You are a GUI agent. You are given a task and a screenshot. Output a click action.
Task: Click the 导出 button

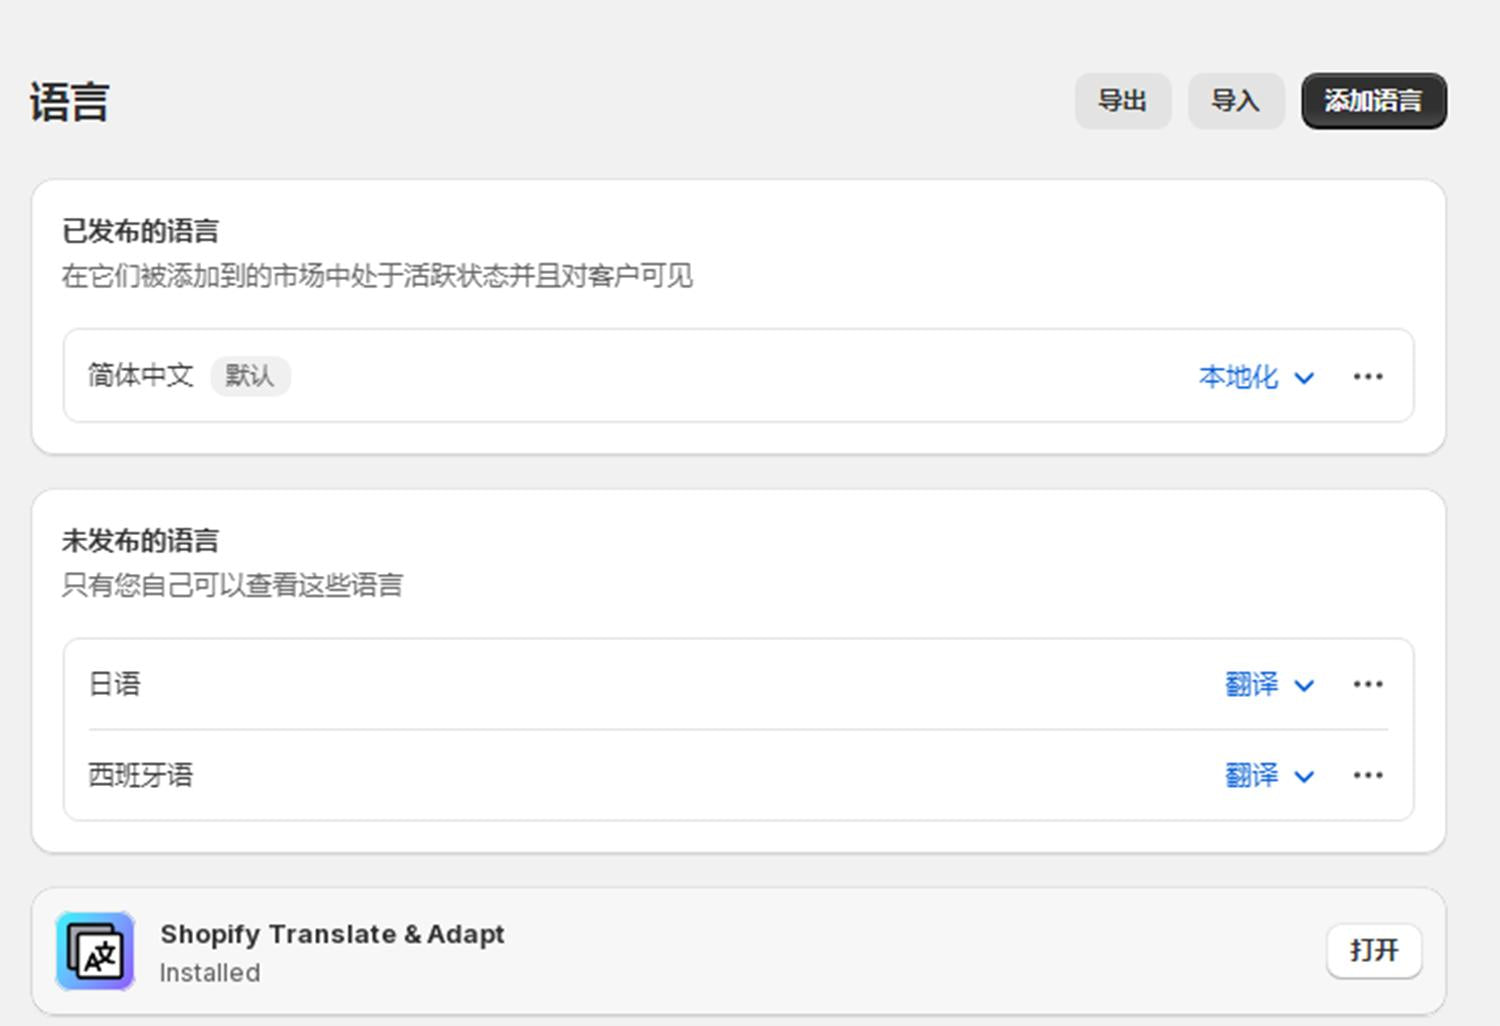tap(1123, 100)
